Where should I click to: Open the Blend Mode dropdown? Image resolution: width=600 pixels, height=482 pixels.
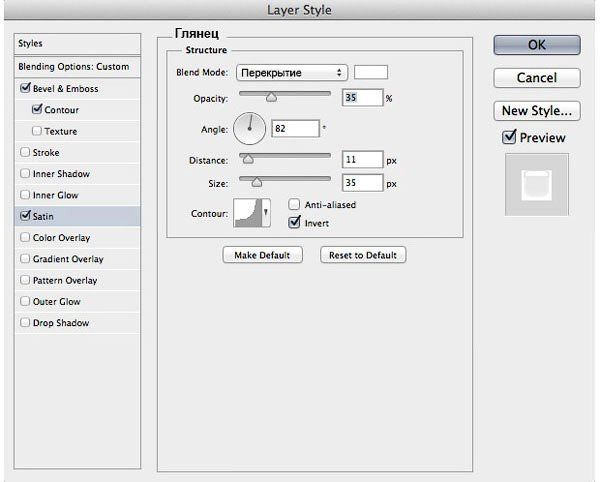click(291, 72)
